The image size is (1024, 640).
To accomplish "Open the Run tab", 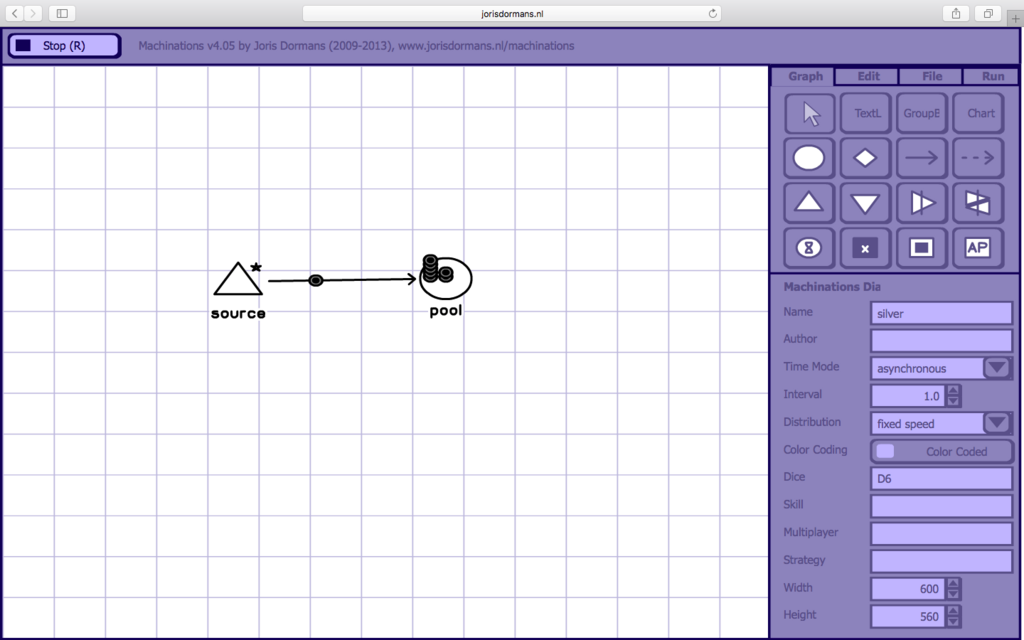I will tap(992, 76).
